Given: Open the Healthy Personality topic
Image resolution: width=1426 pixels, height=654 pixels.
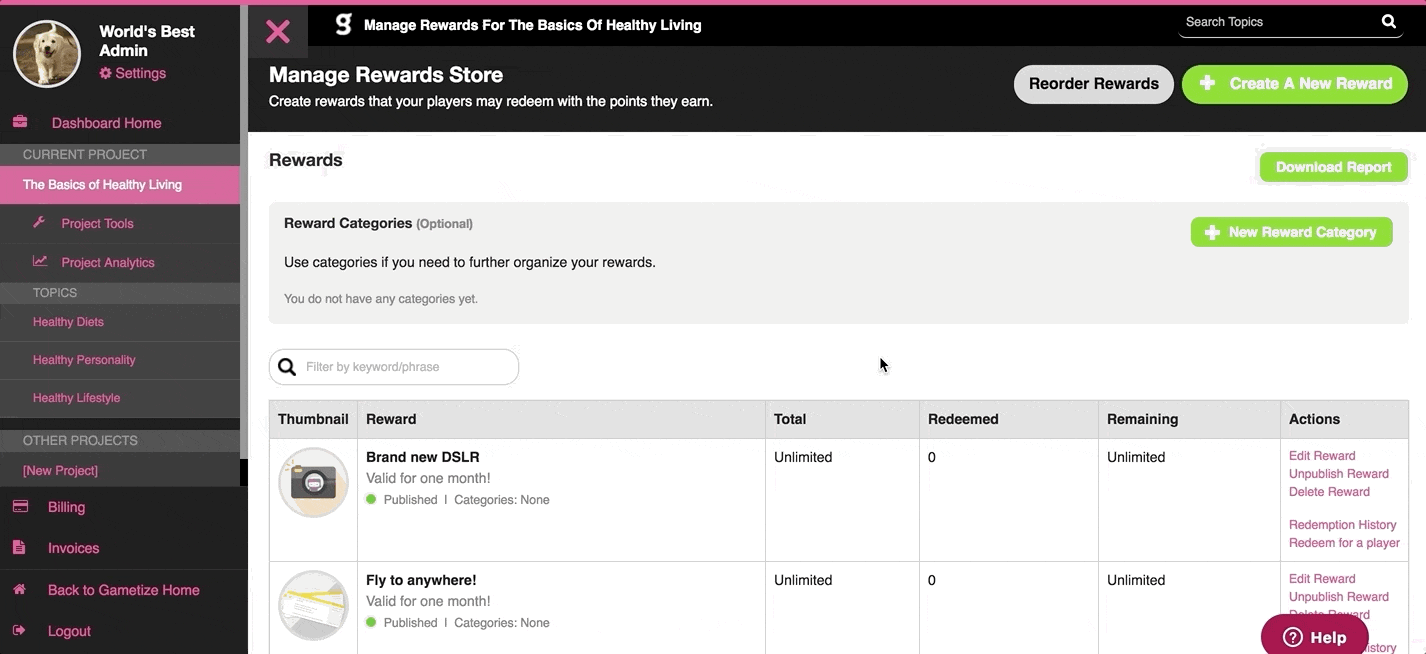Looking at the screenshot, I should point(84,360).
